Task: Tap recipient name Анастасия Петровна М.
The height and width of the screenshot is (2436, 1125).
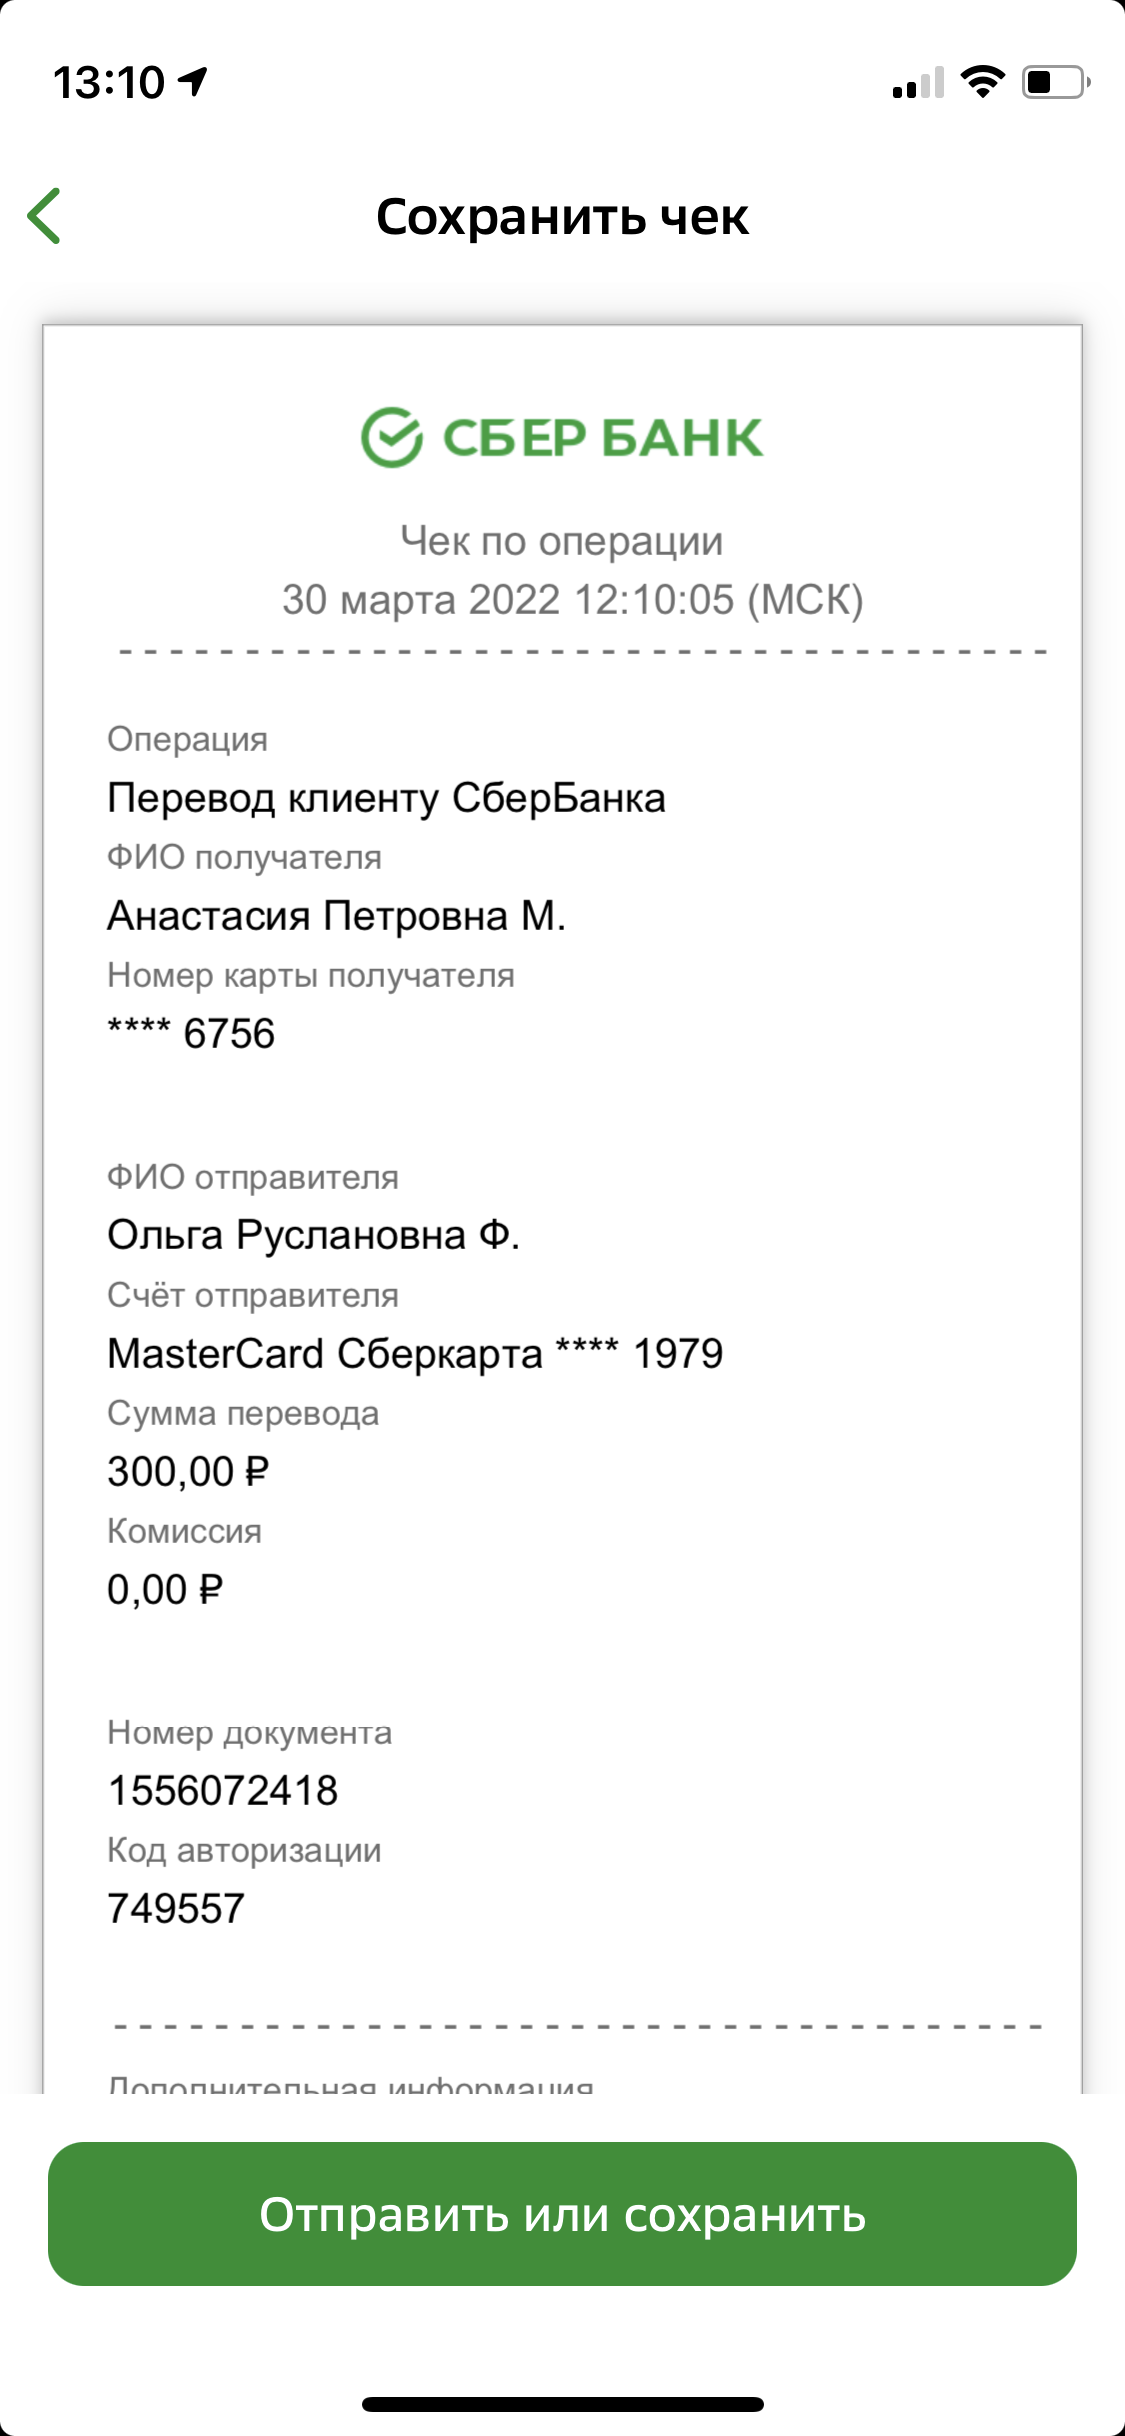Action: (x=337, y=916)
